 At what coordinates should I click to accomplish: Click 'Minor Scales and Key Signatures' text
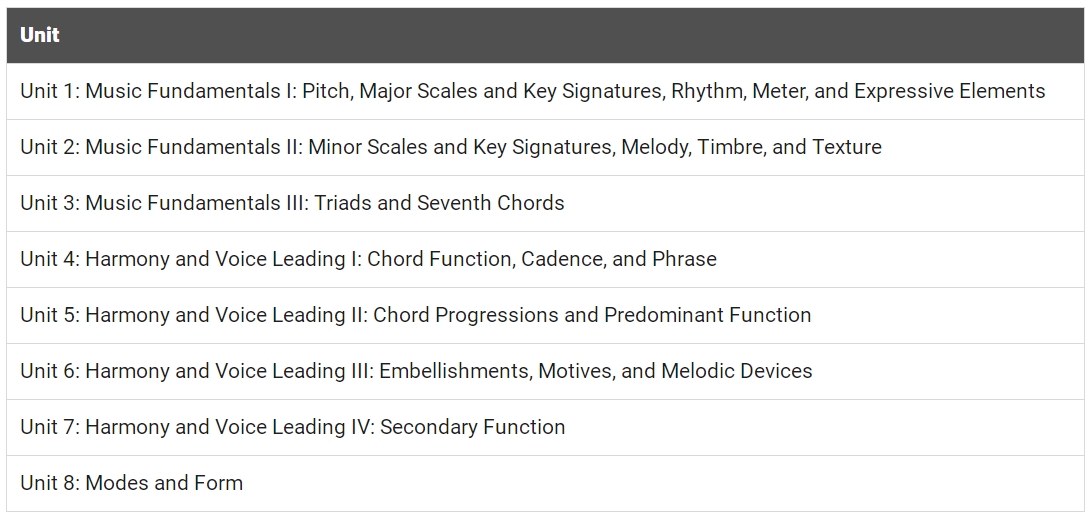(x=461, y=147)
